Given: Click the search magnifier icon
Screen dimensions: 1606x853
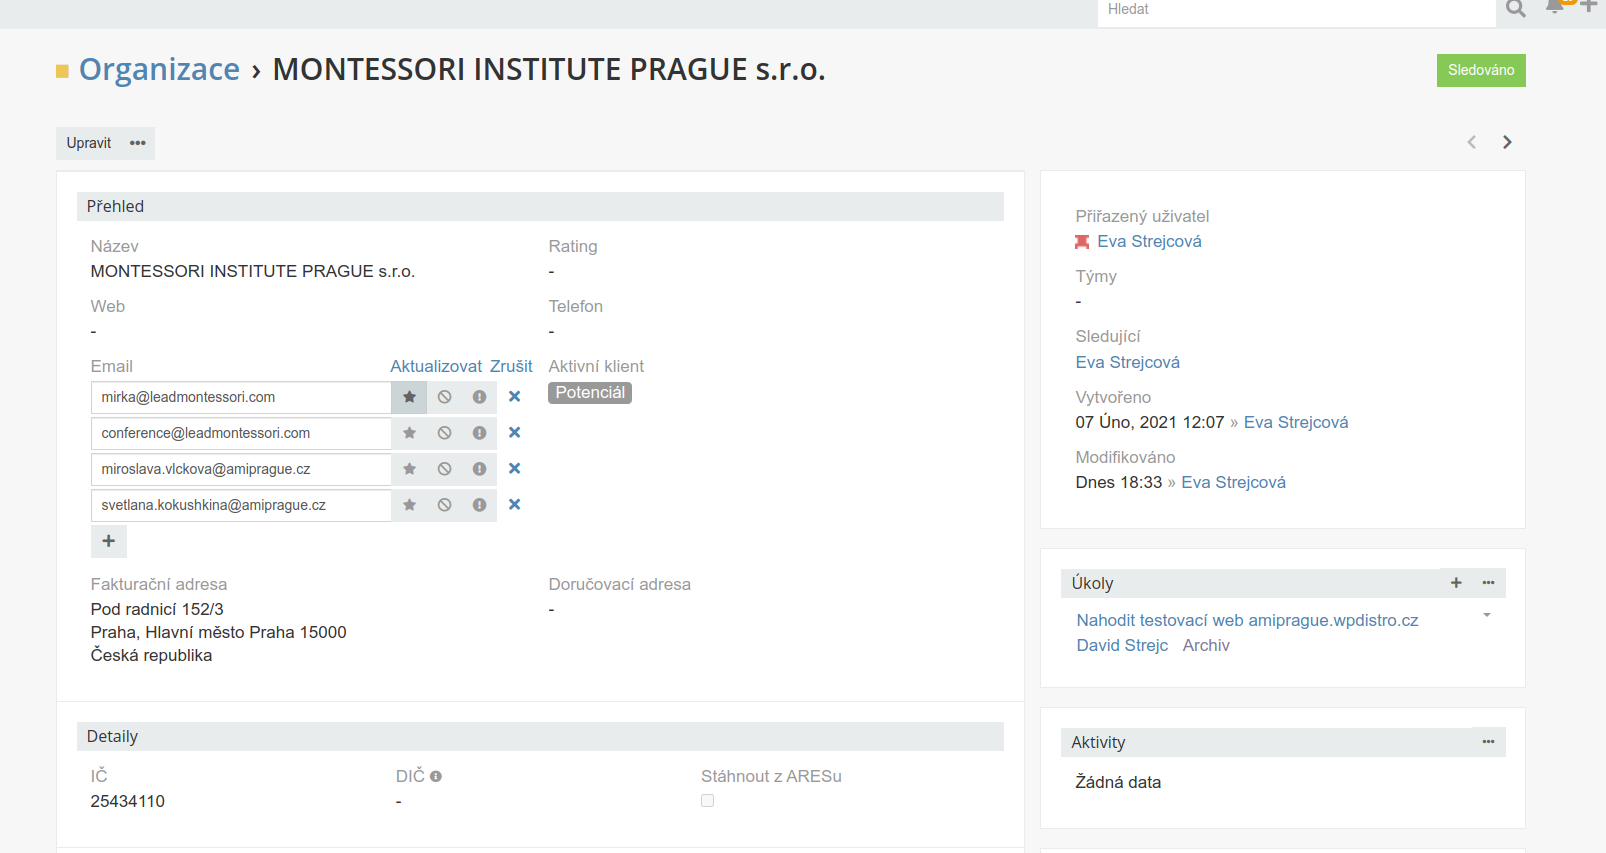Looking at the screenshot, I should [1515, 9].
